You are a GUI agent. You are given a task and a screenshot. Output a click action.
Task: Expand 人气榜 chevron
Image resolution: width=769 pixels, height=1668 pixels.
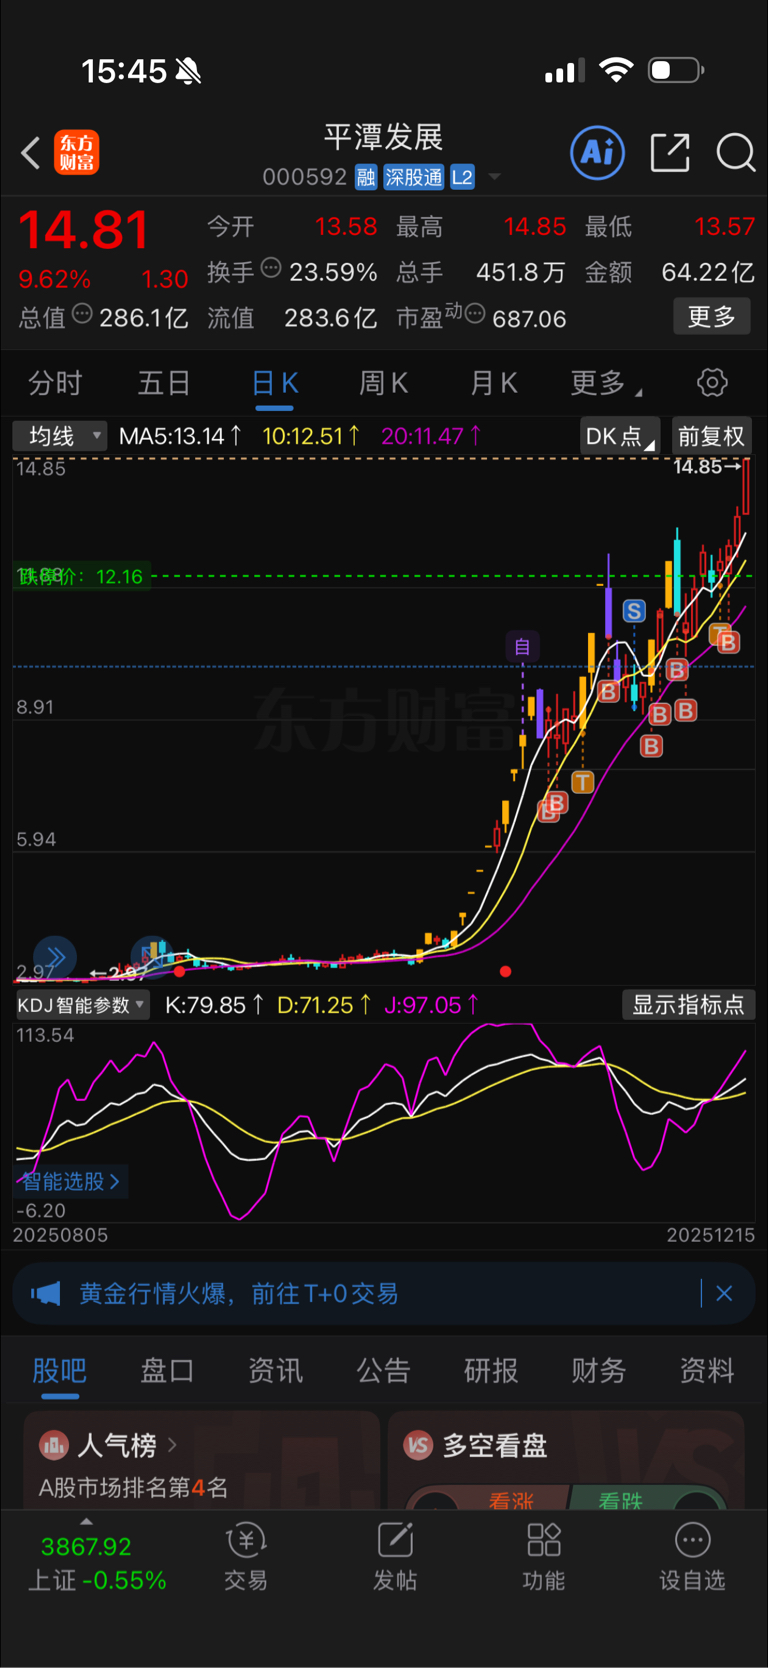pos(172,1445)
